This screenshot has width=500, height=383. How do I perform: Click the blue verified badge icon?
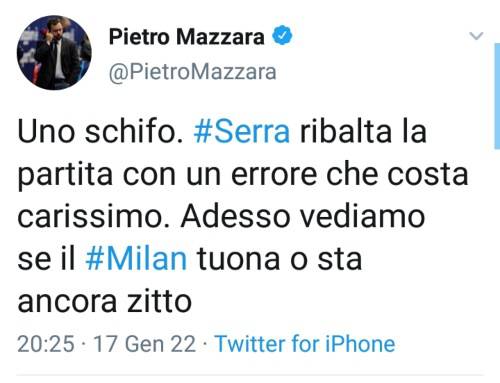coord(283,35)
